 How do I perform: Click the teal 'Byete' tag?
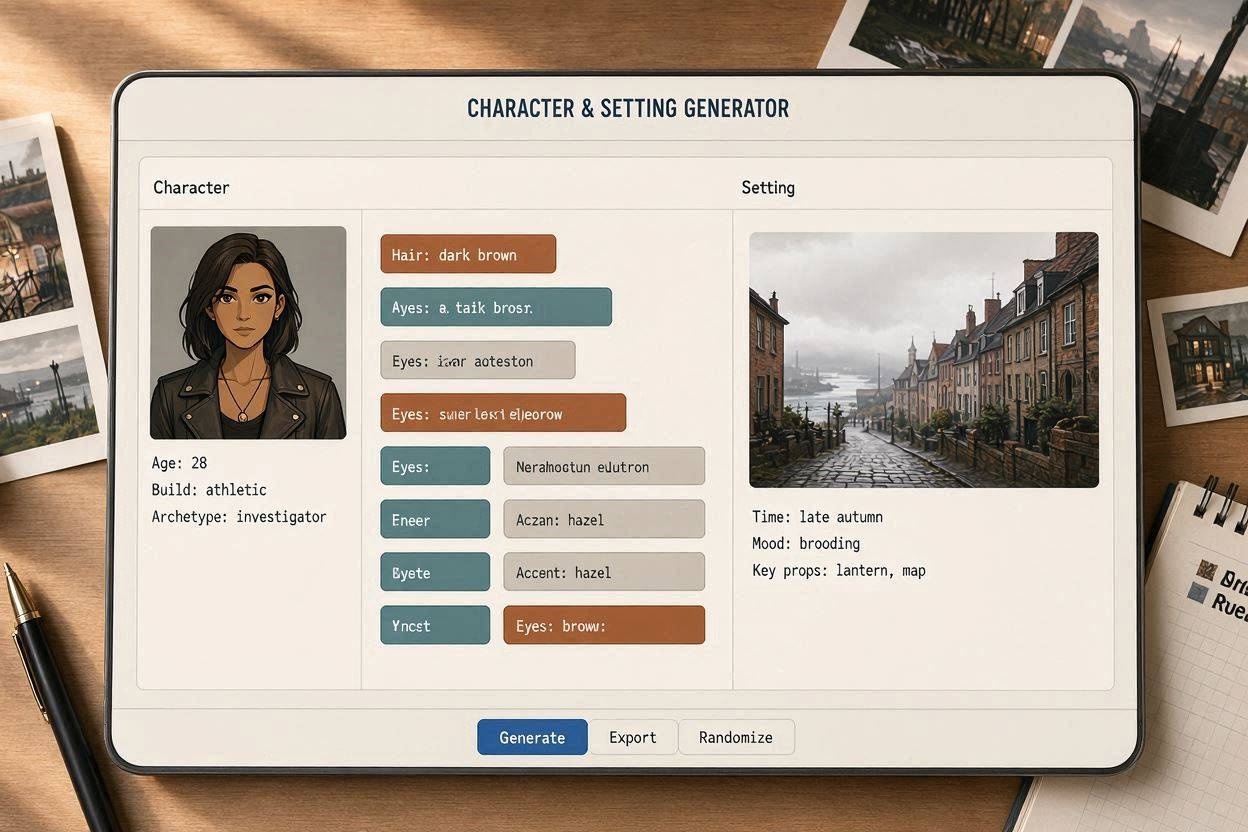tap(435, 572)
